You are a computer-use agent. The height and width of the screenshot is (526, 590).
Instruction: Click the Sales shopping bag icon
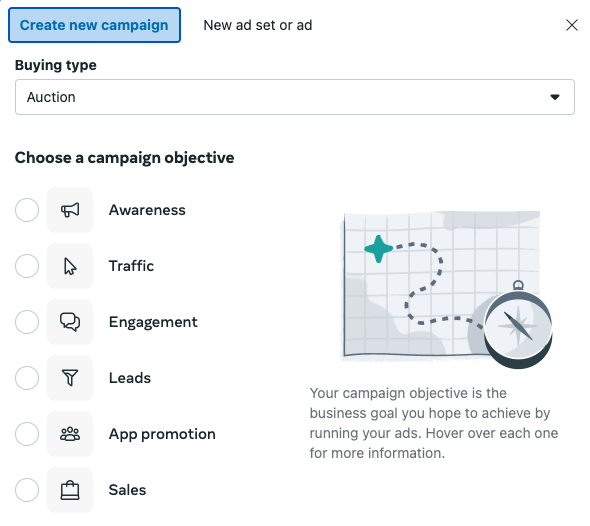(70, 490)
